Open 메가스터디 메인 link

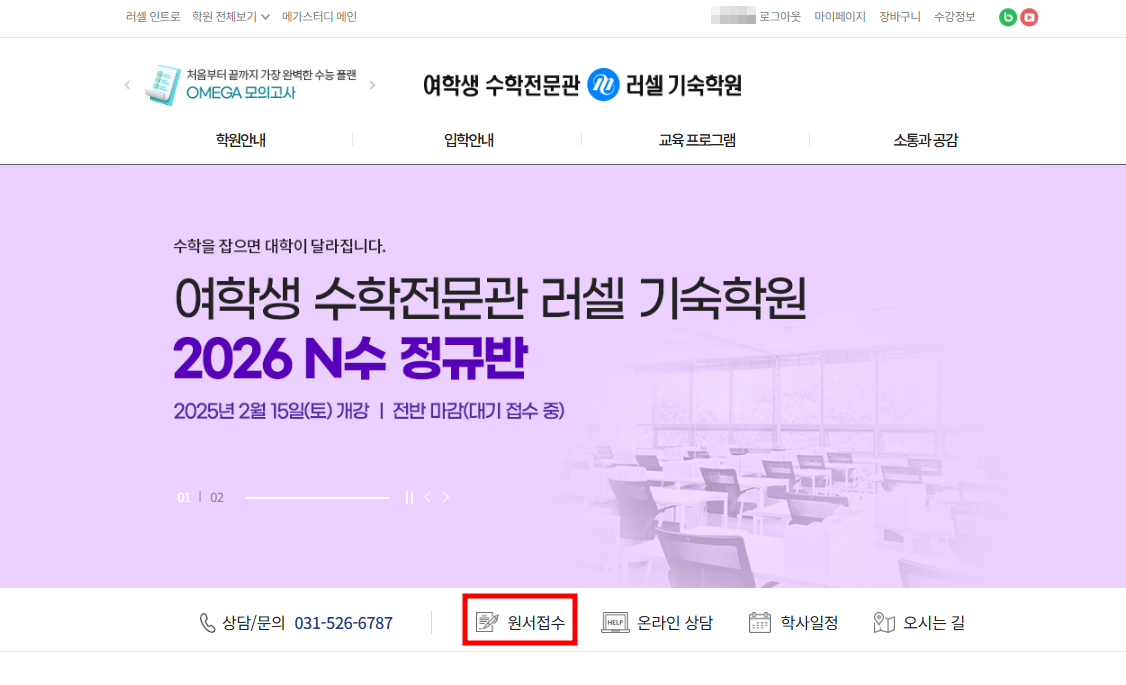(320, 17)
